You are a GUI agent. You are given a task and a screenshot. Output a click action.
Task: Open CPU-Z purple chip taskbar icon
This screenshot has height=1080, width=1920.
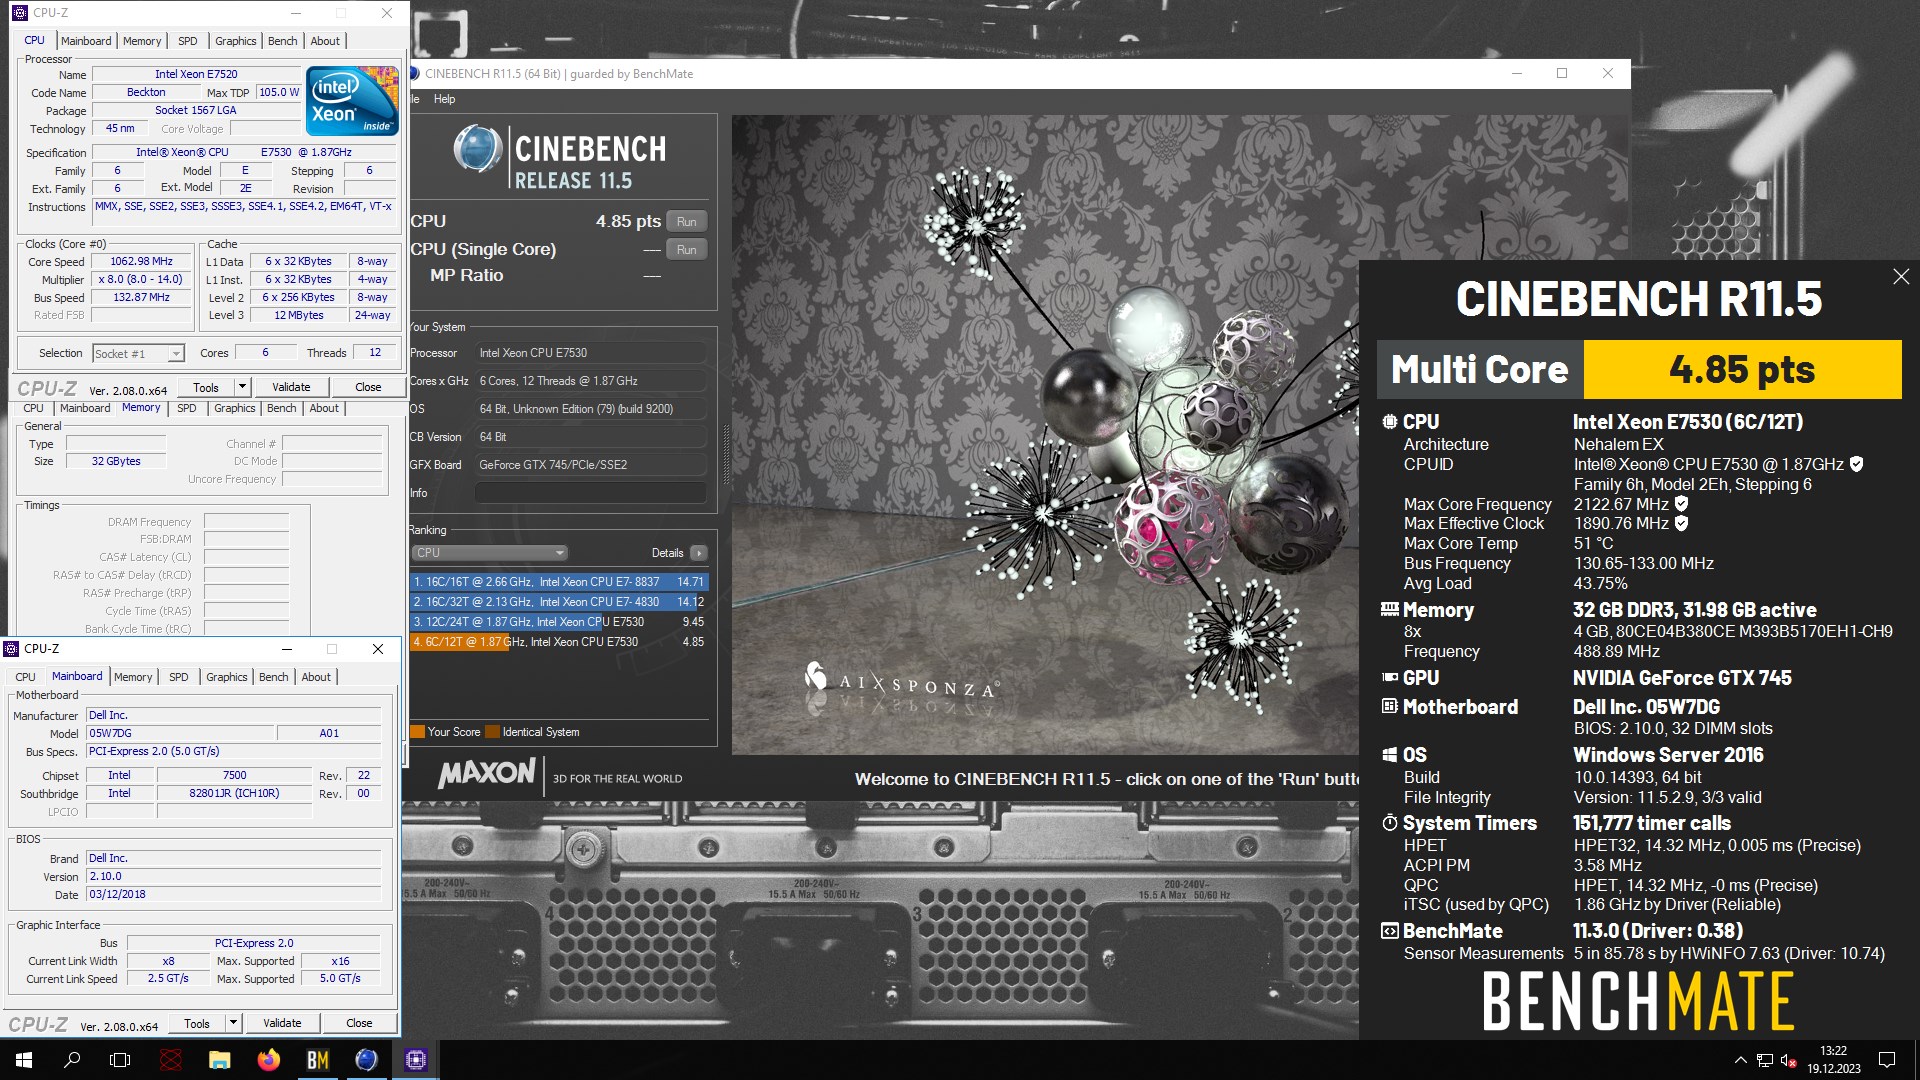point(415,1060)
